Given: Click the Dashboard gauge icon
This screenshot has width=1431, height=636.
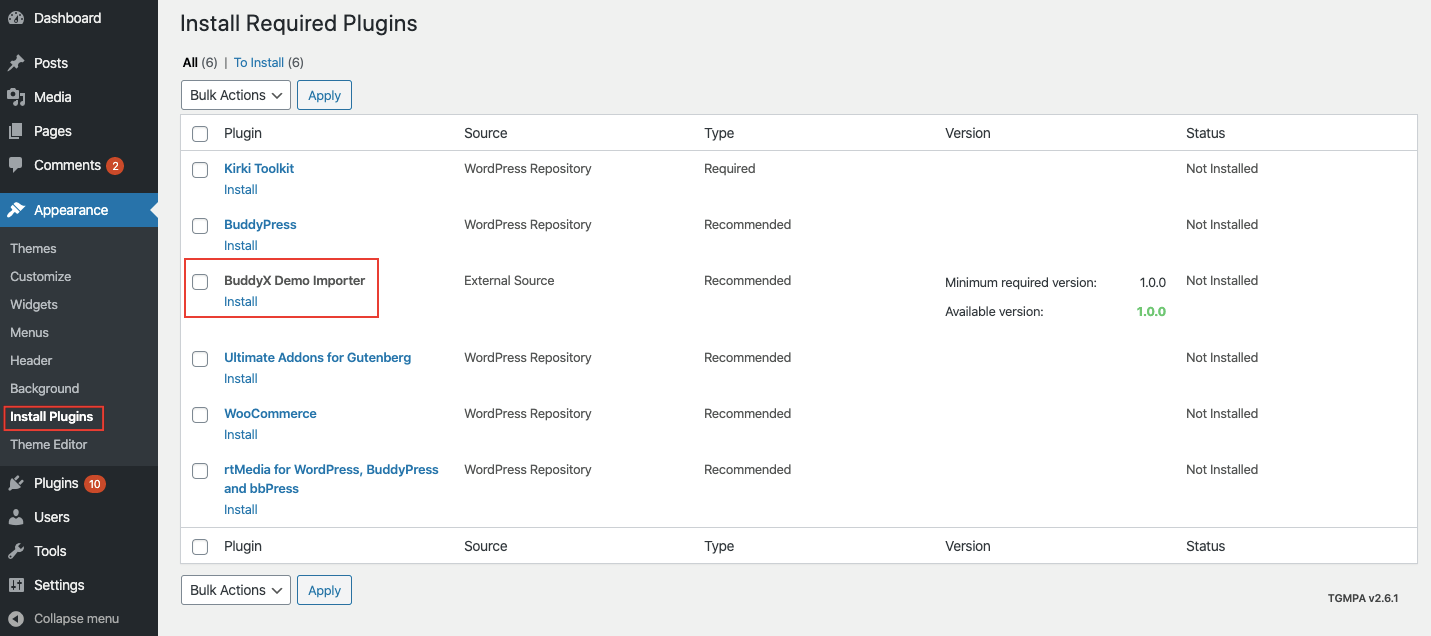Looking at the screenshot, I should tap(16, 18).
